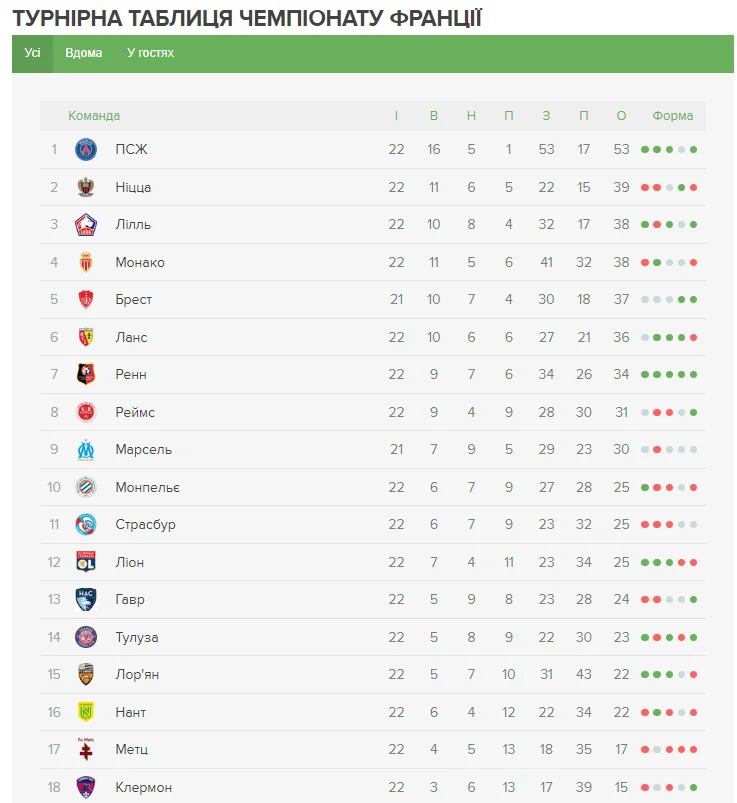Select the Усі tab
The image size is (737, 803).
click(32, 53)
